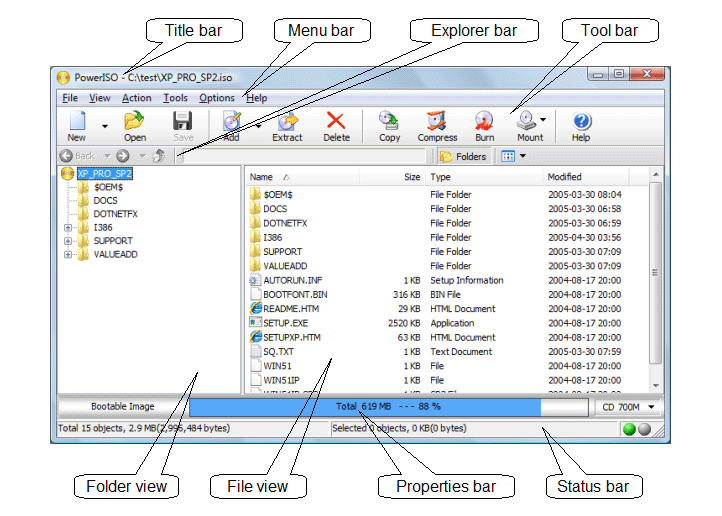Image resolution: width=722 pixels, height=516 pixels.
Task: Expand the SUPPORT folder tree node
Action: click(x=68, y=241)
